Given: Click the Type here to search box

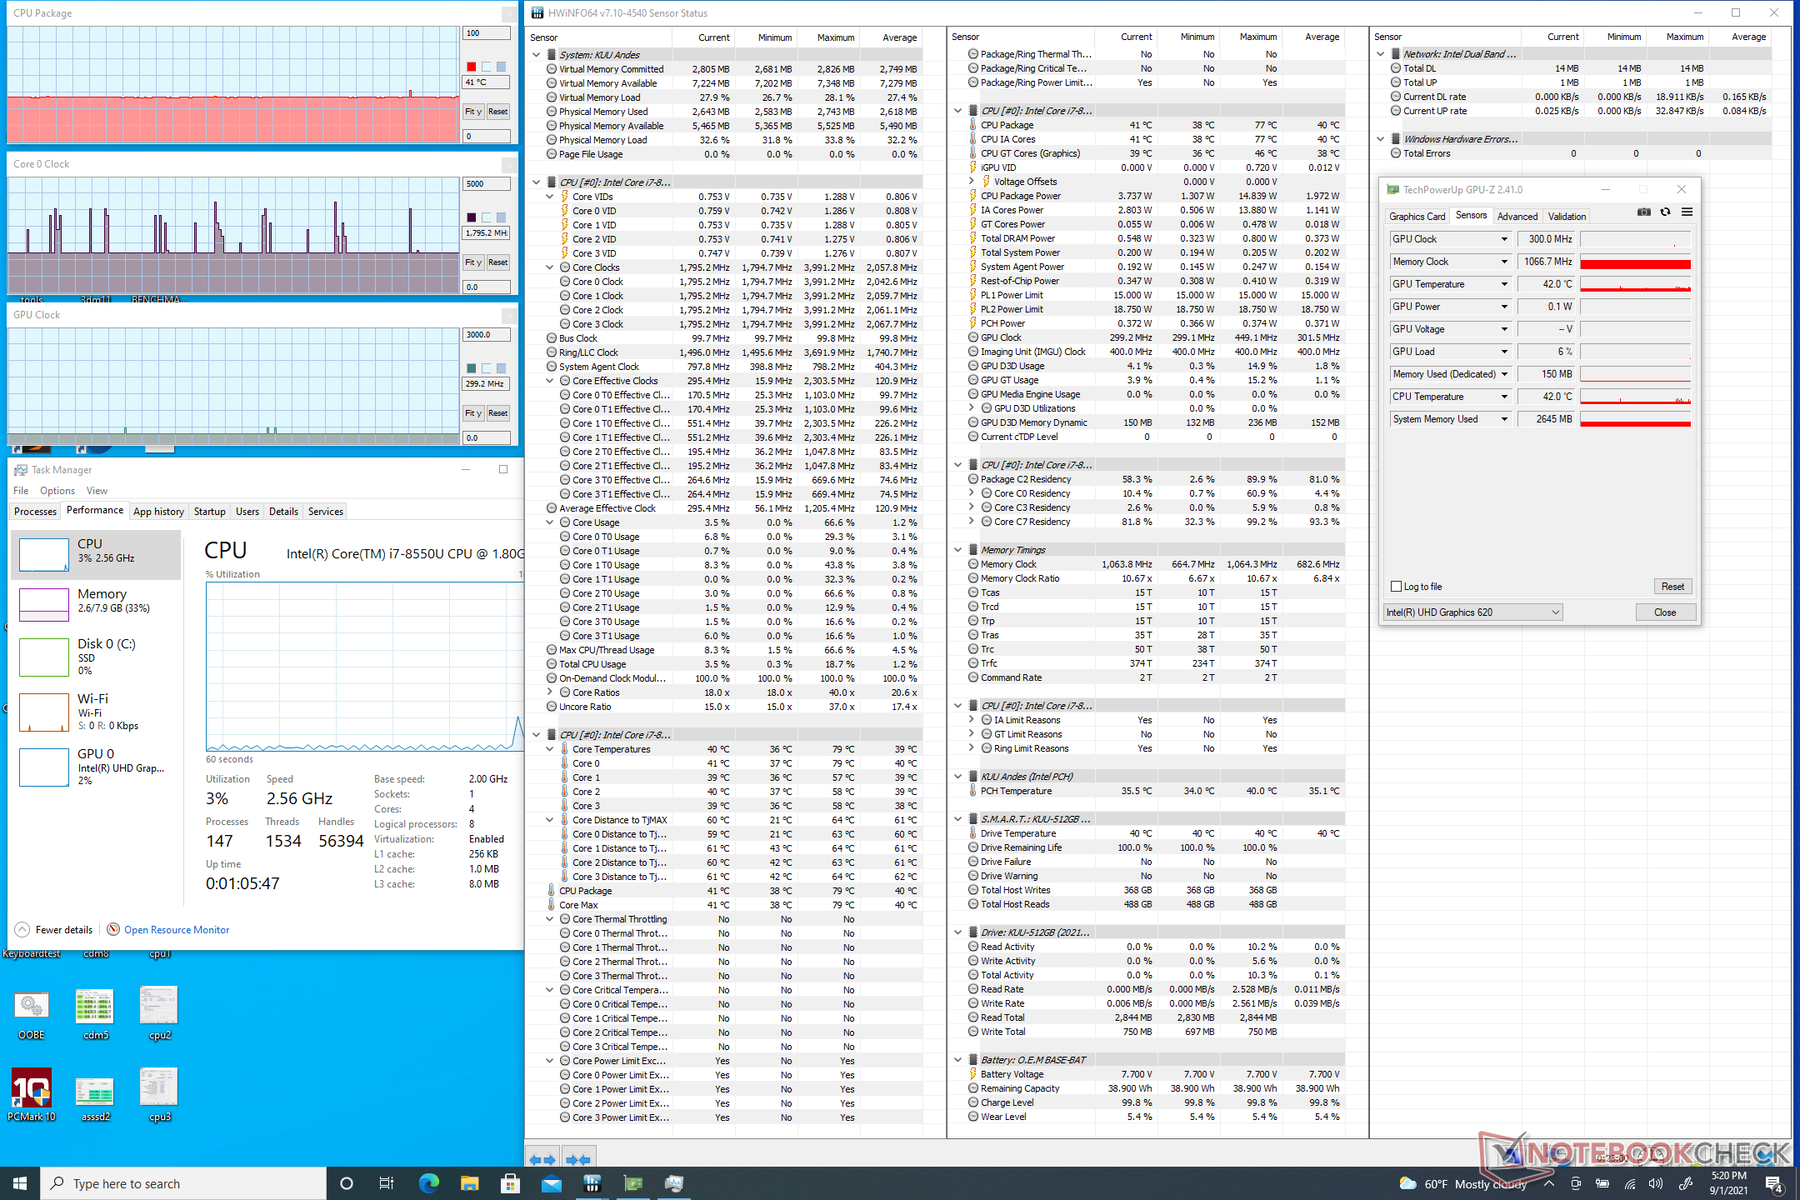Looking at the screenshot, I should [184, 1183].
